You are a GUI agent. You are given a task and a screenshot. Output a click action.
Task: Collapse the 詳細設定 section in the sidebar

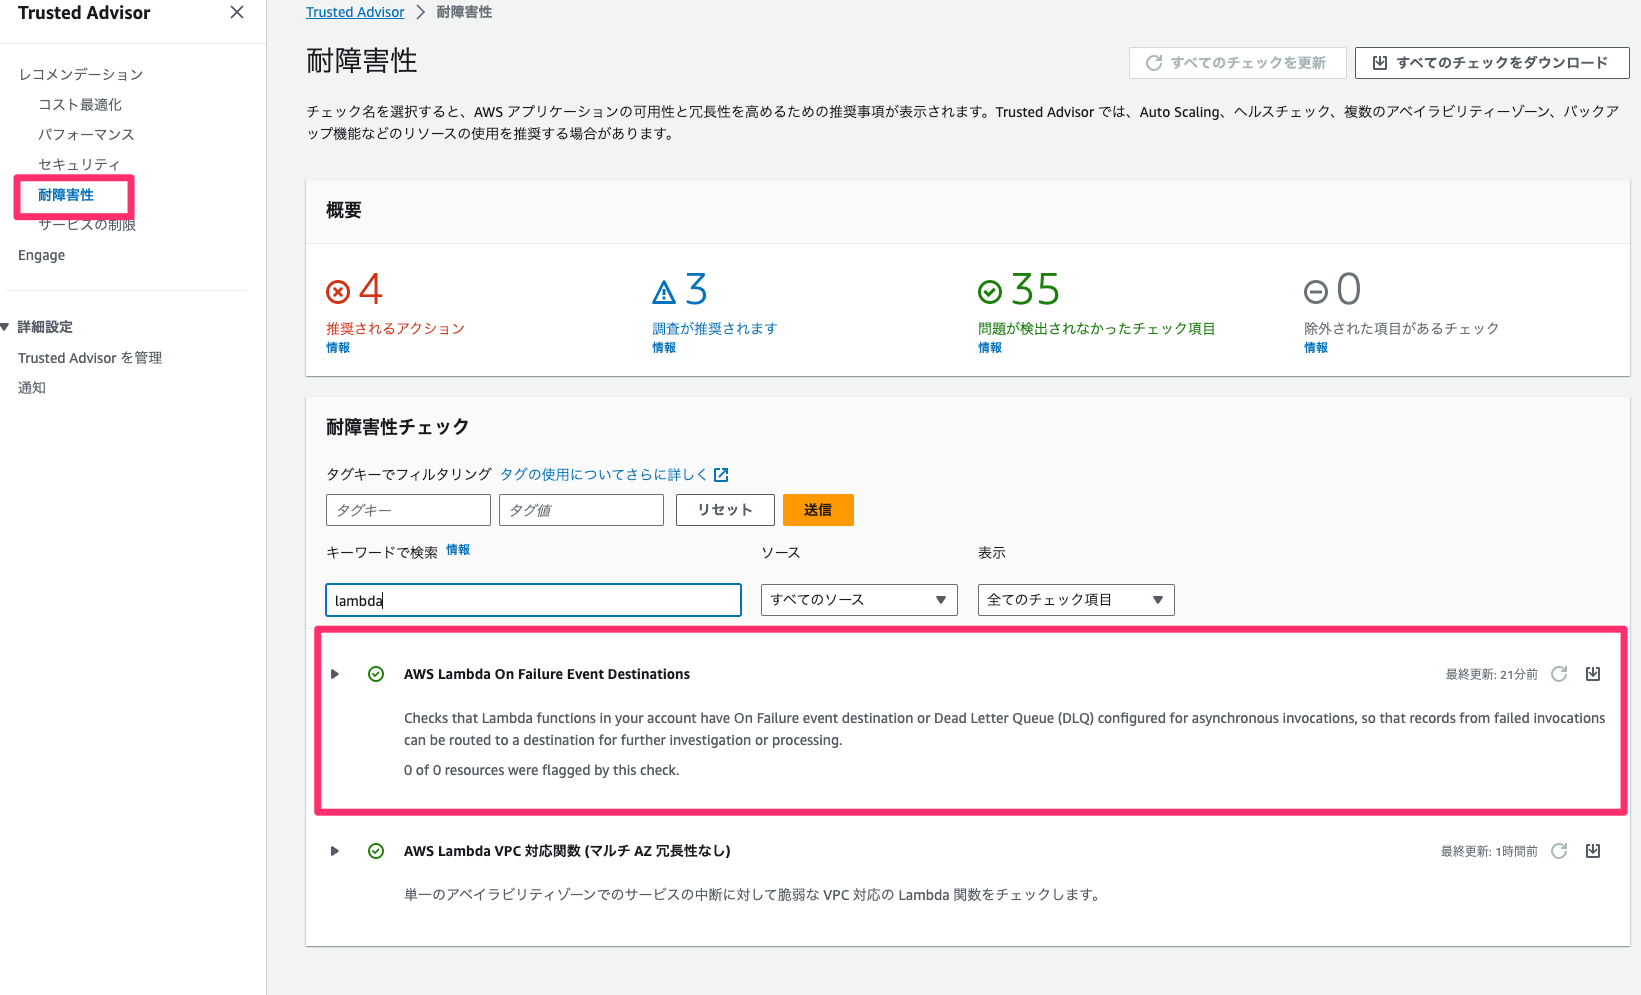tap(7, 326)
